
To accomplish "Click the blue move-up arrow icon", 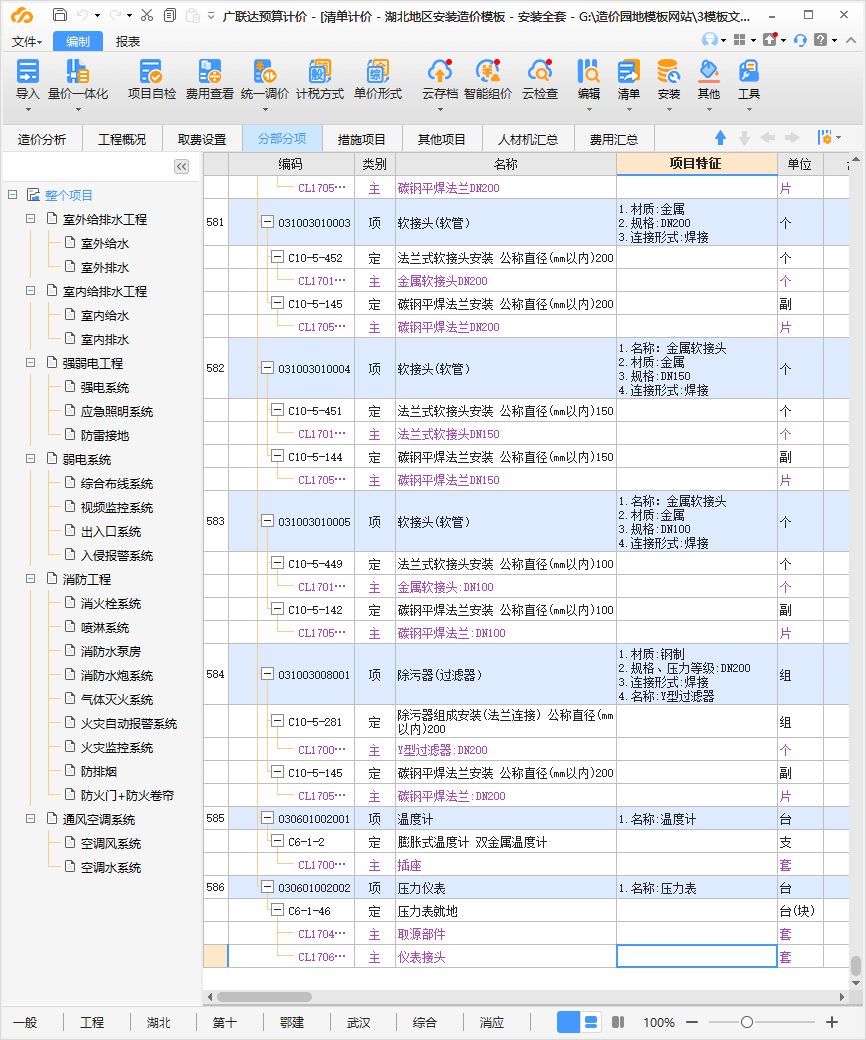I will pos(720,138).
